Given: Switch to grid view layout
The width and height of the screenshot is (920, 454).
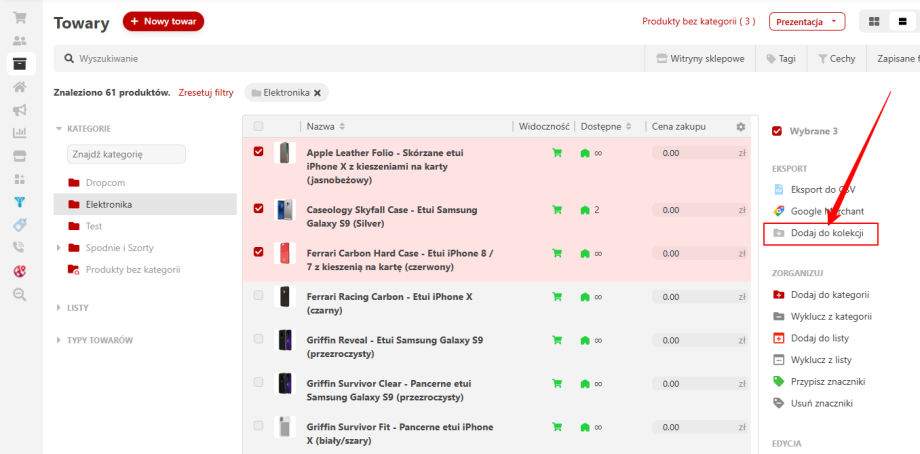Looking at the screenshot, I should [x=874, y=22].
